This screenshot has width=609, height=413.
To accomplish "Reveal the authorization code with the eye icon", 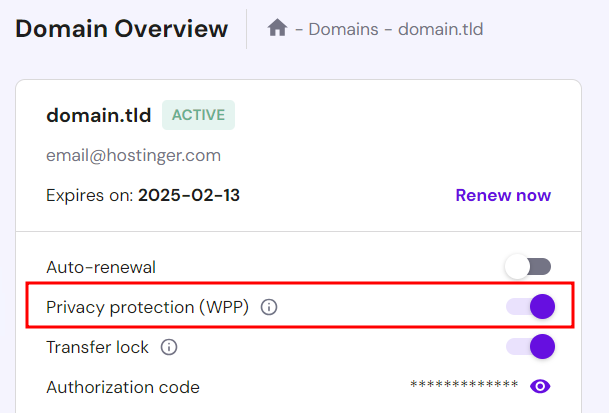I will tap(541, 386).
